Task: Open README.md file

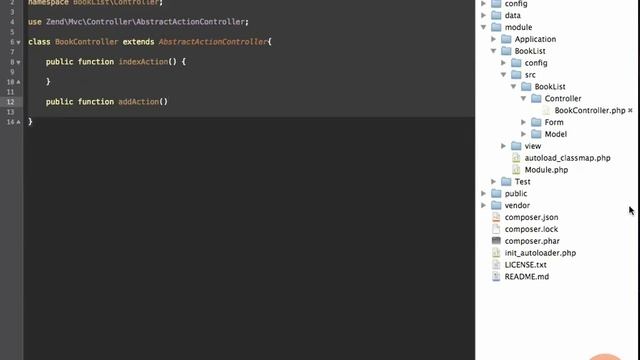Action: (x=527, y=276)
